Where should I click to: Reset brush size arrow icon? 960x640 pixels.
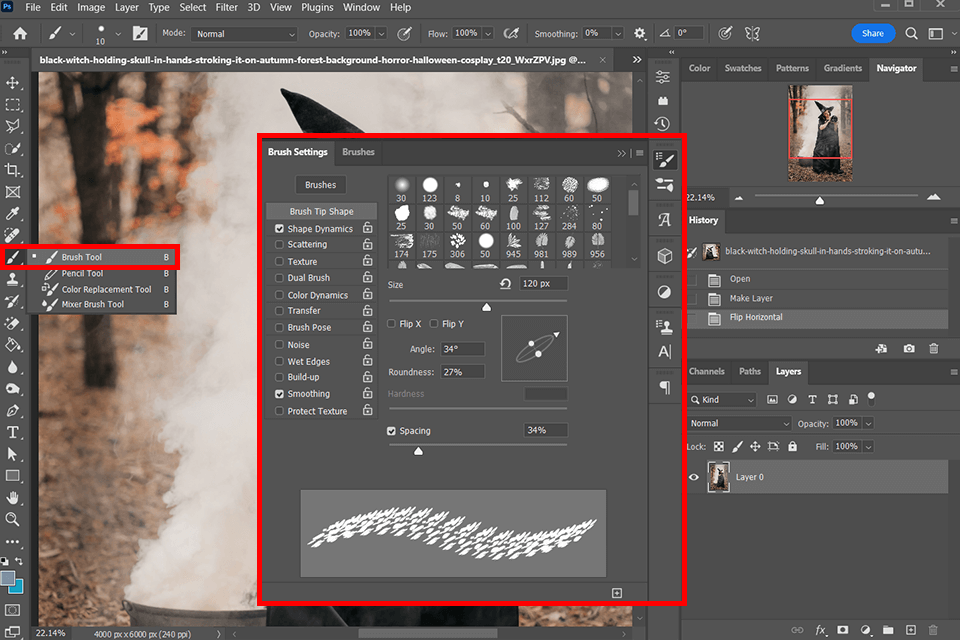505,284
